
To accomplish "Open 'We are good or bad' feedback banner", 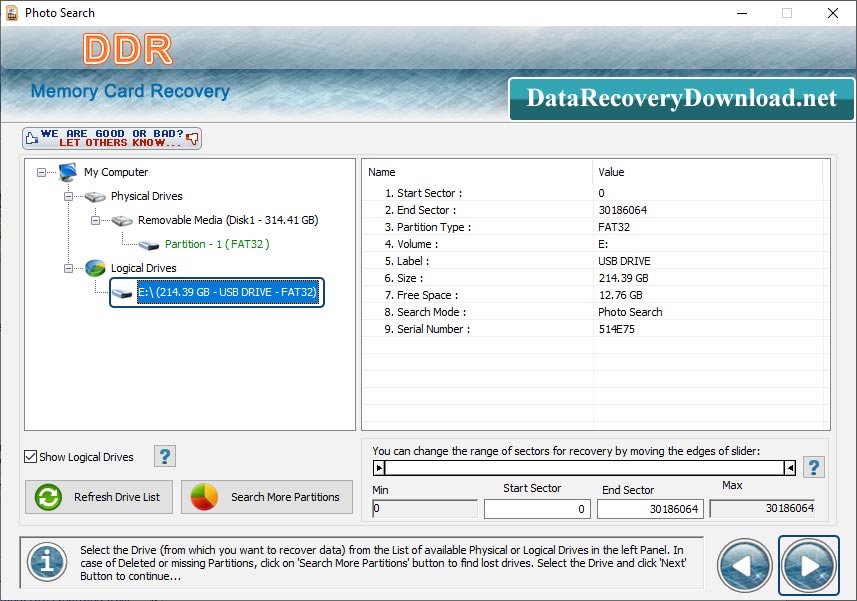I will [x=112, y=138].
